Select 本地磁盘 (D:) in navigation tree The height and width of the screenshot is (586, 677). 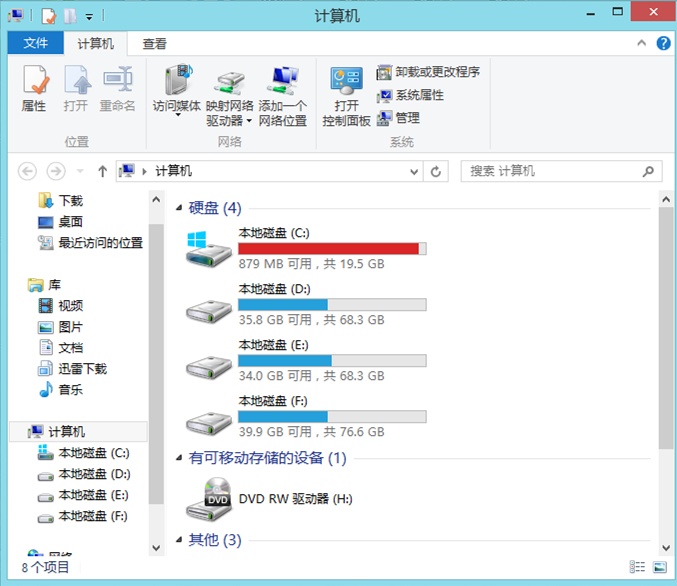83,474
